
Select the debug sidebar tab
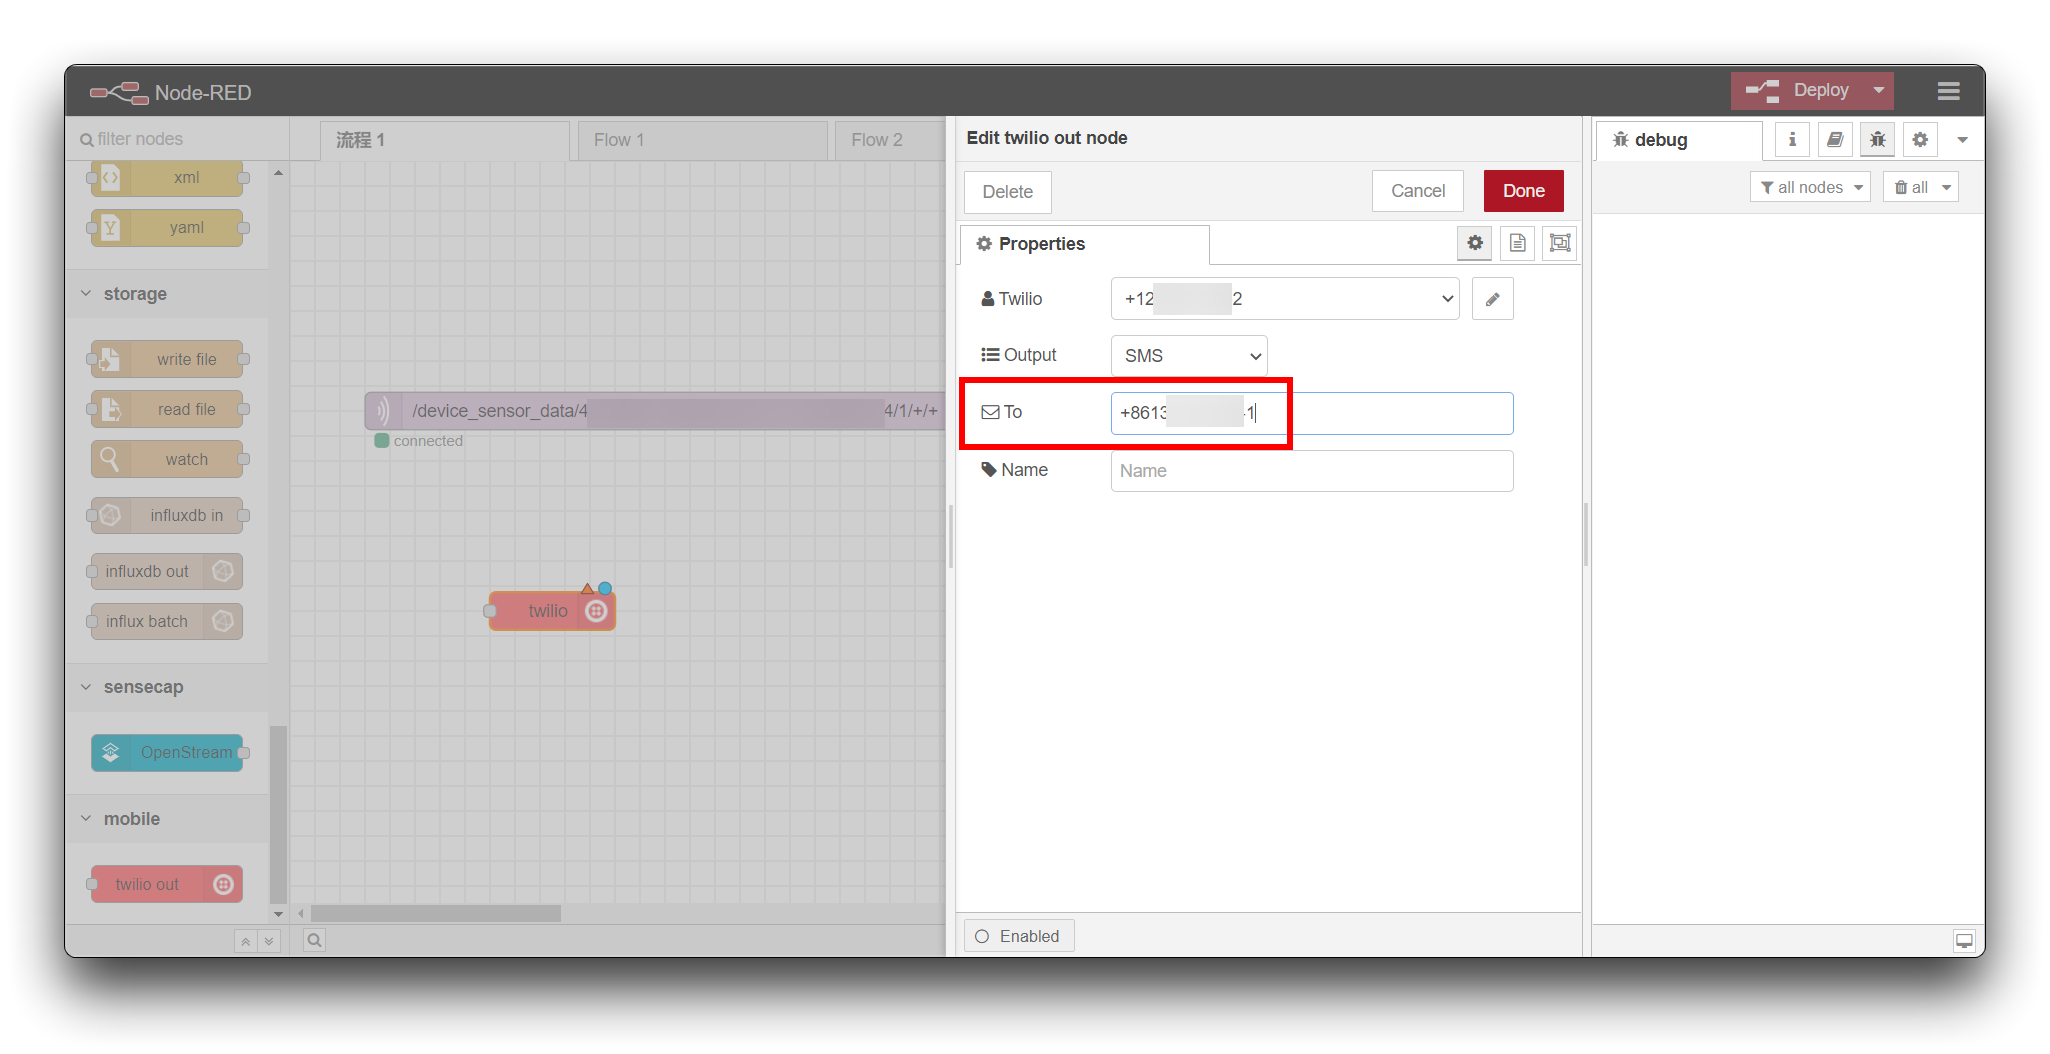(1679, 140)
